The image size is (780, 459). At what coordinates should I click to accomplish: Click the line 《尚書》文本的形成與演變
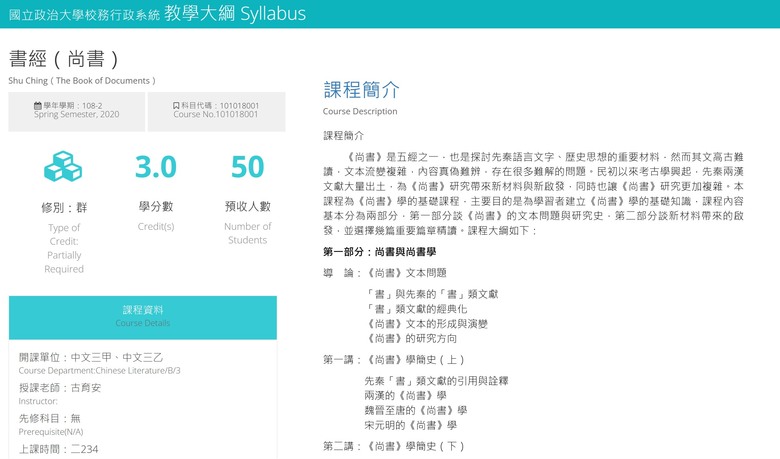426,324
